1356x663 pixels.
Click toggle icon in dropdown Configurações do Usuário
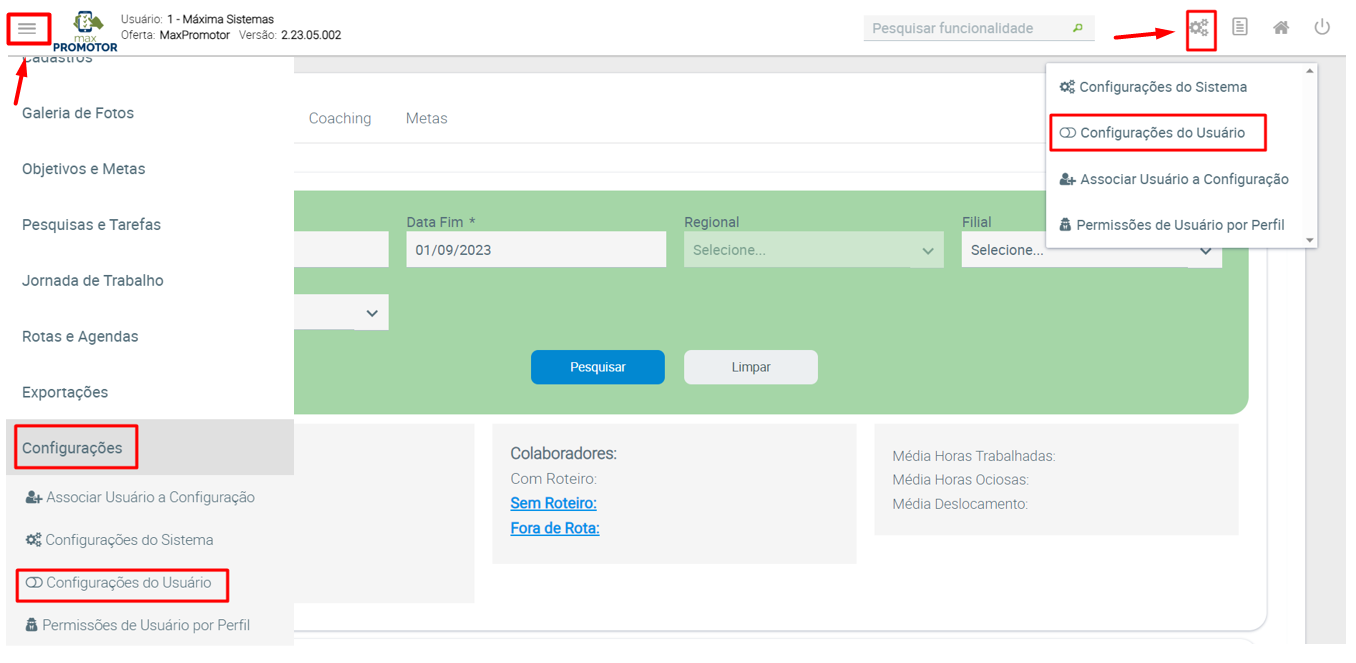(x=1068, y=133)
